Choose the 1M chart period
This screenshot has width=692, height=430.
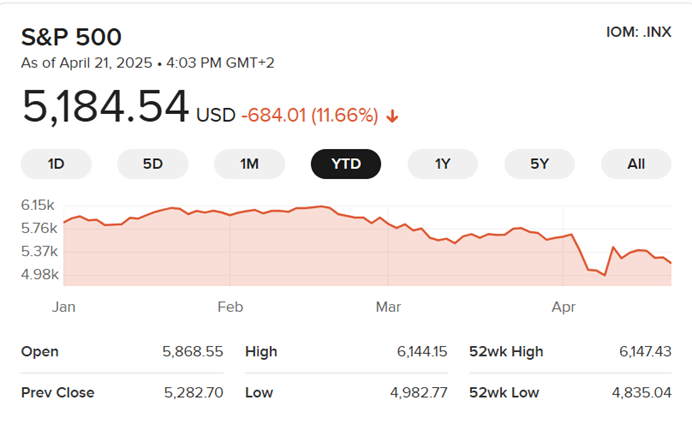click(249, 164)
